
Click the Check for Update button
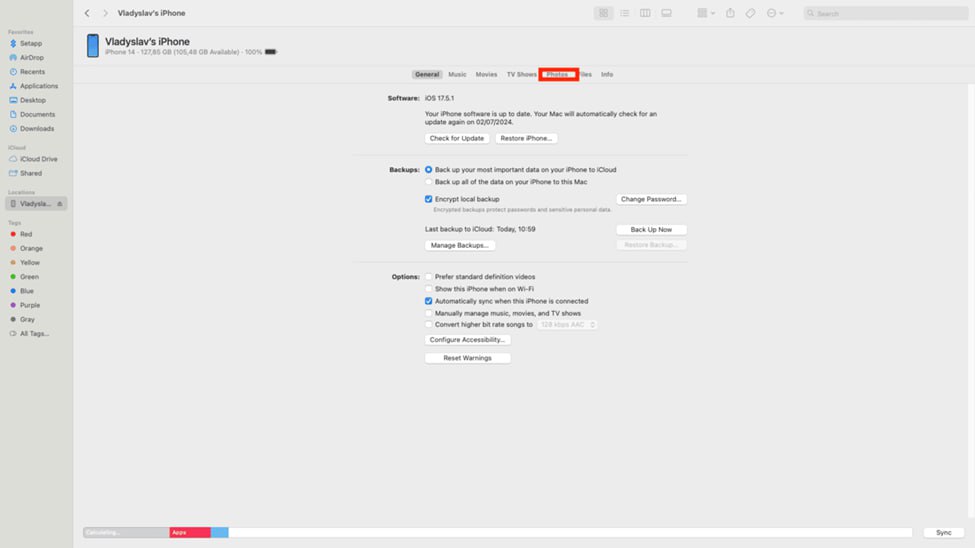pyautogui.click(x=456, y=138)
